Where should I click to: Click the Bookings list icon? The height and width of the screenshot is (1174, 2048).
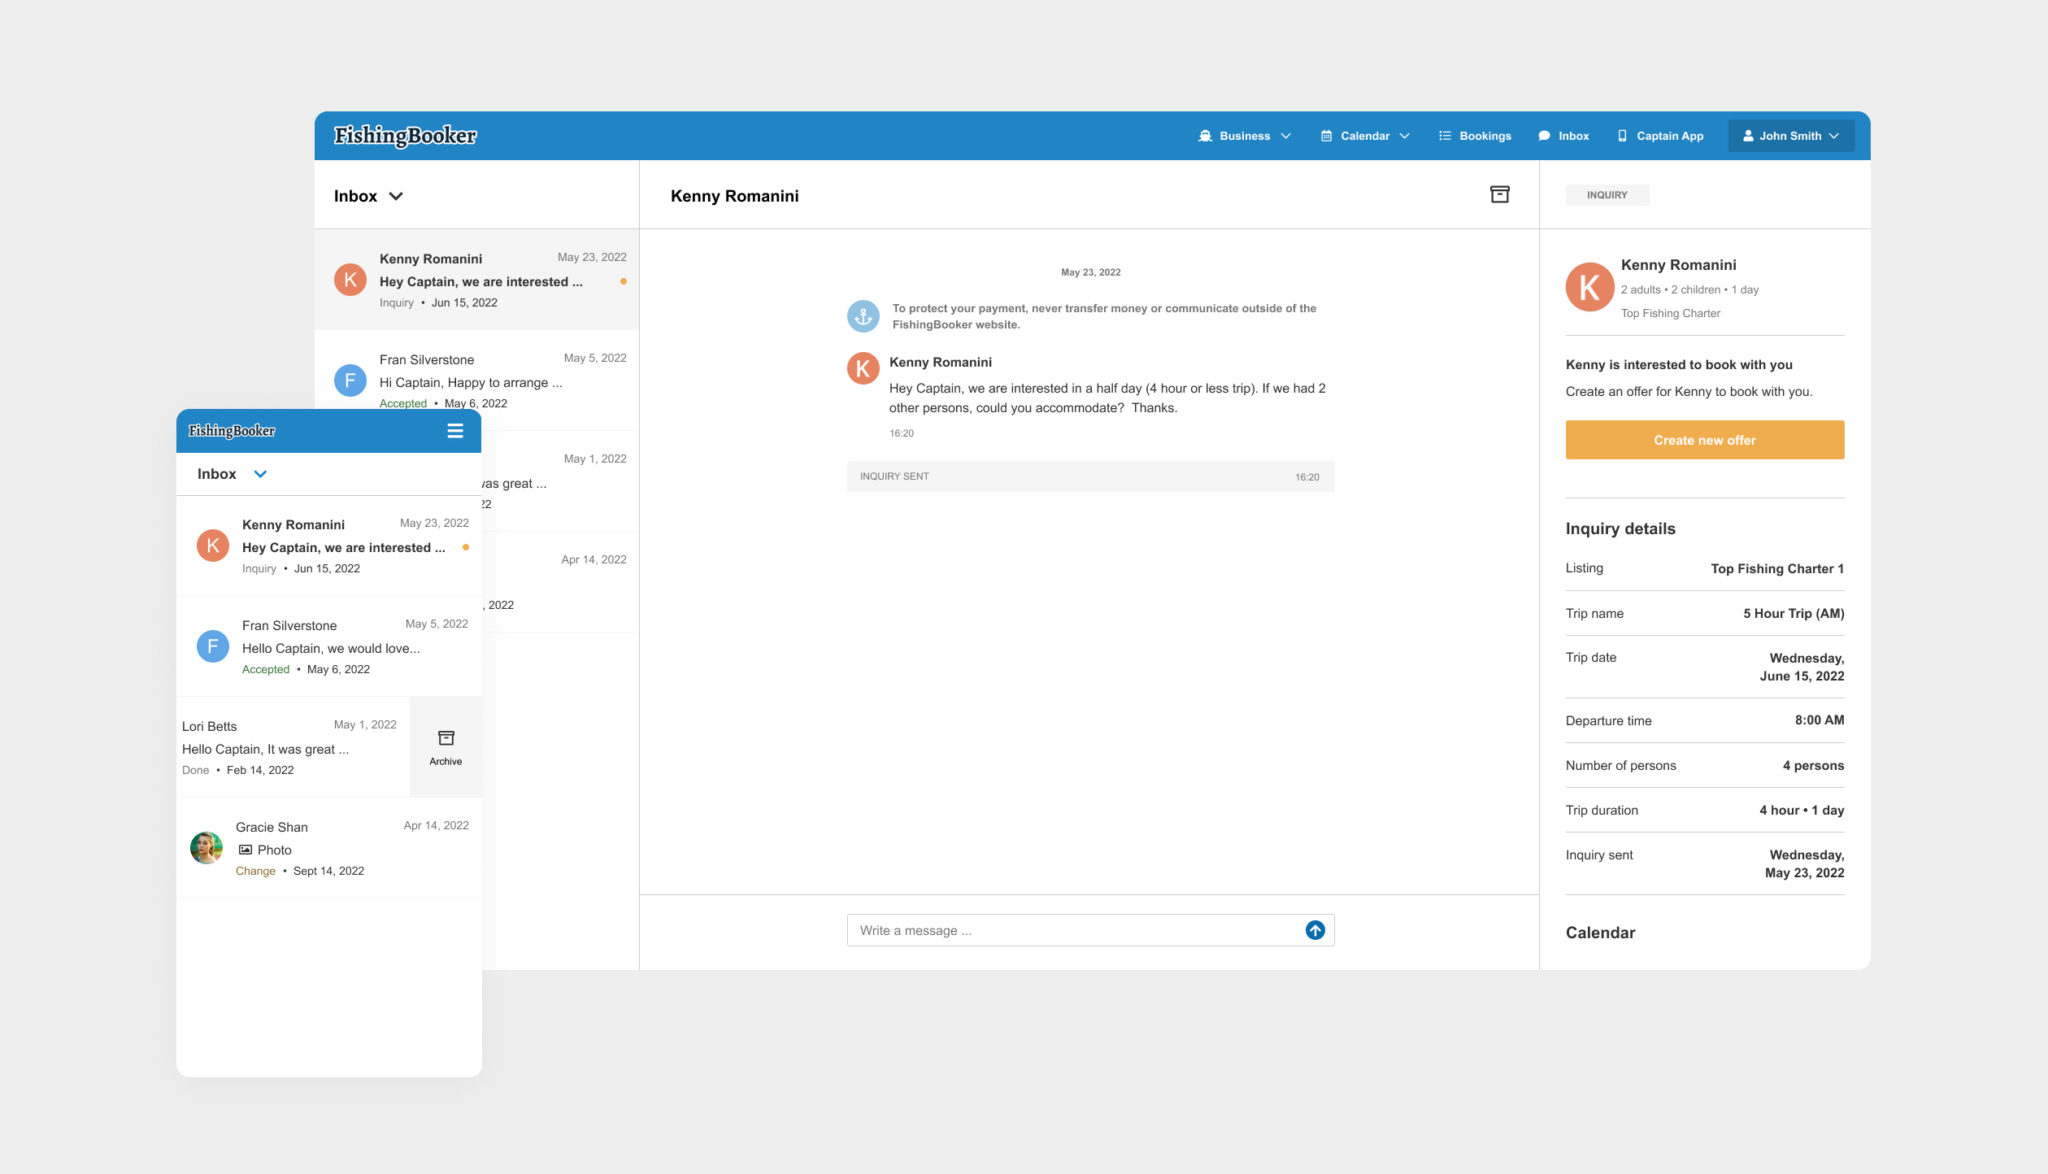click(x=1443, y=135)
